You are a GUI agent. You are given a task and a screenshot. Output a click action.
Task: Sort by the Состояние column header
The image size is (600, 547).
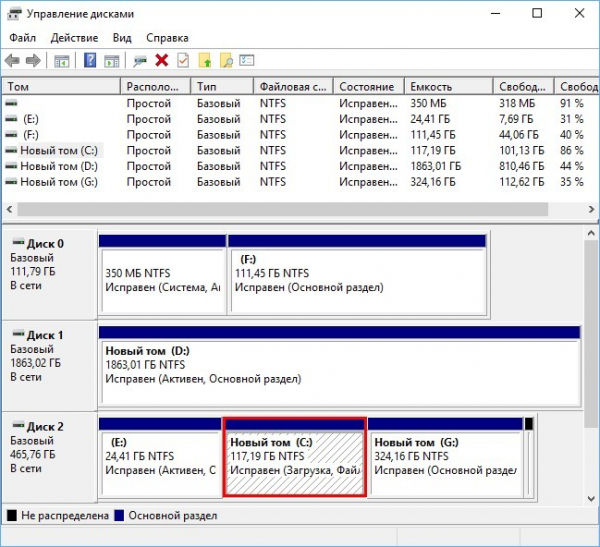click(368, 87)
